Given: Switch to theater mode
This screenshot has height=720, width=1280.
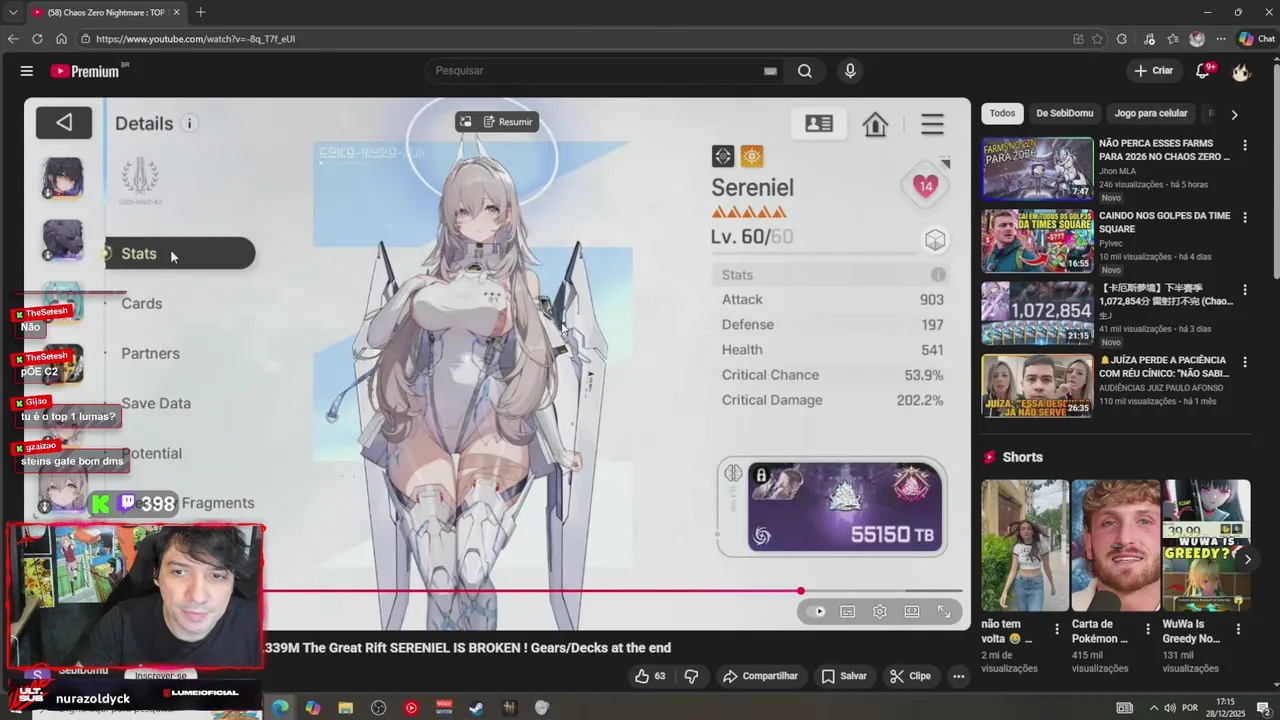Looking at the screenshot, I should (912, 612).
